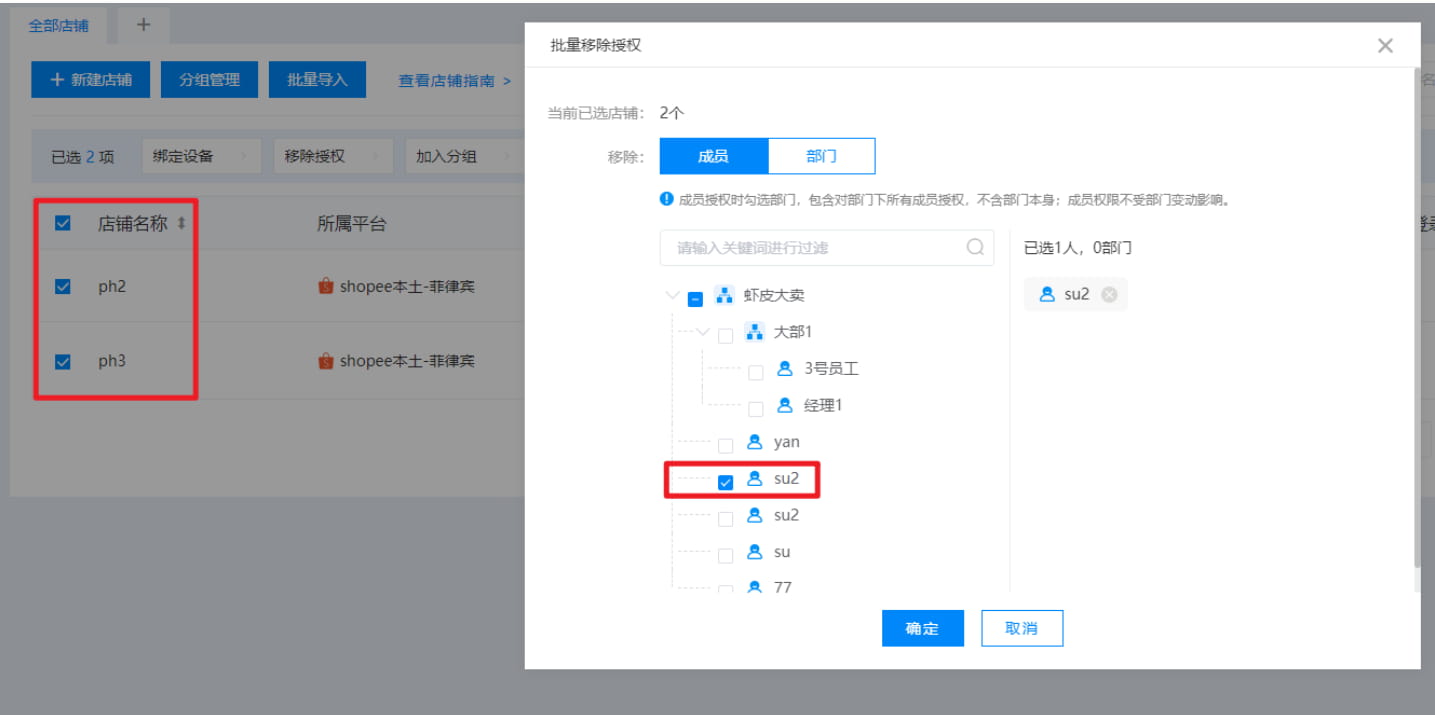This screenshot has width=1435, height=715.
Task: Click the 3号员工 user icon
Action: [x=785, y=369]
